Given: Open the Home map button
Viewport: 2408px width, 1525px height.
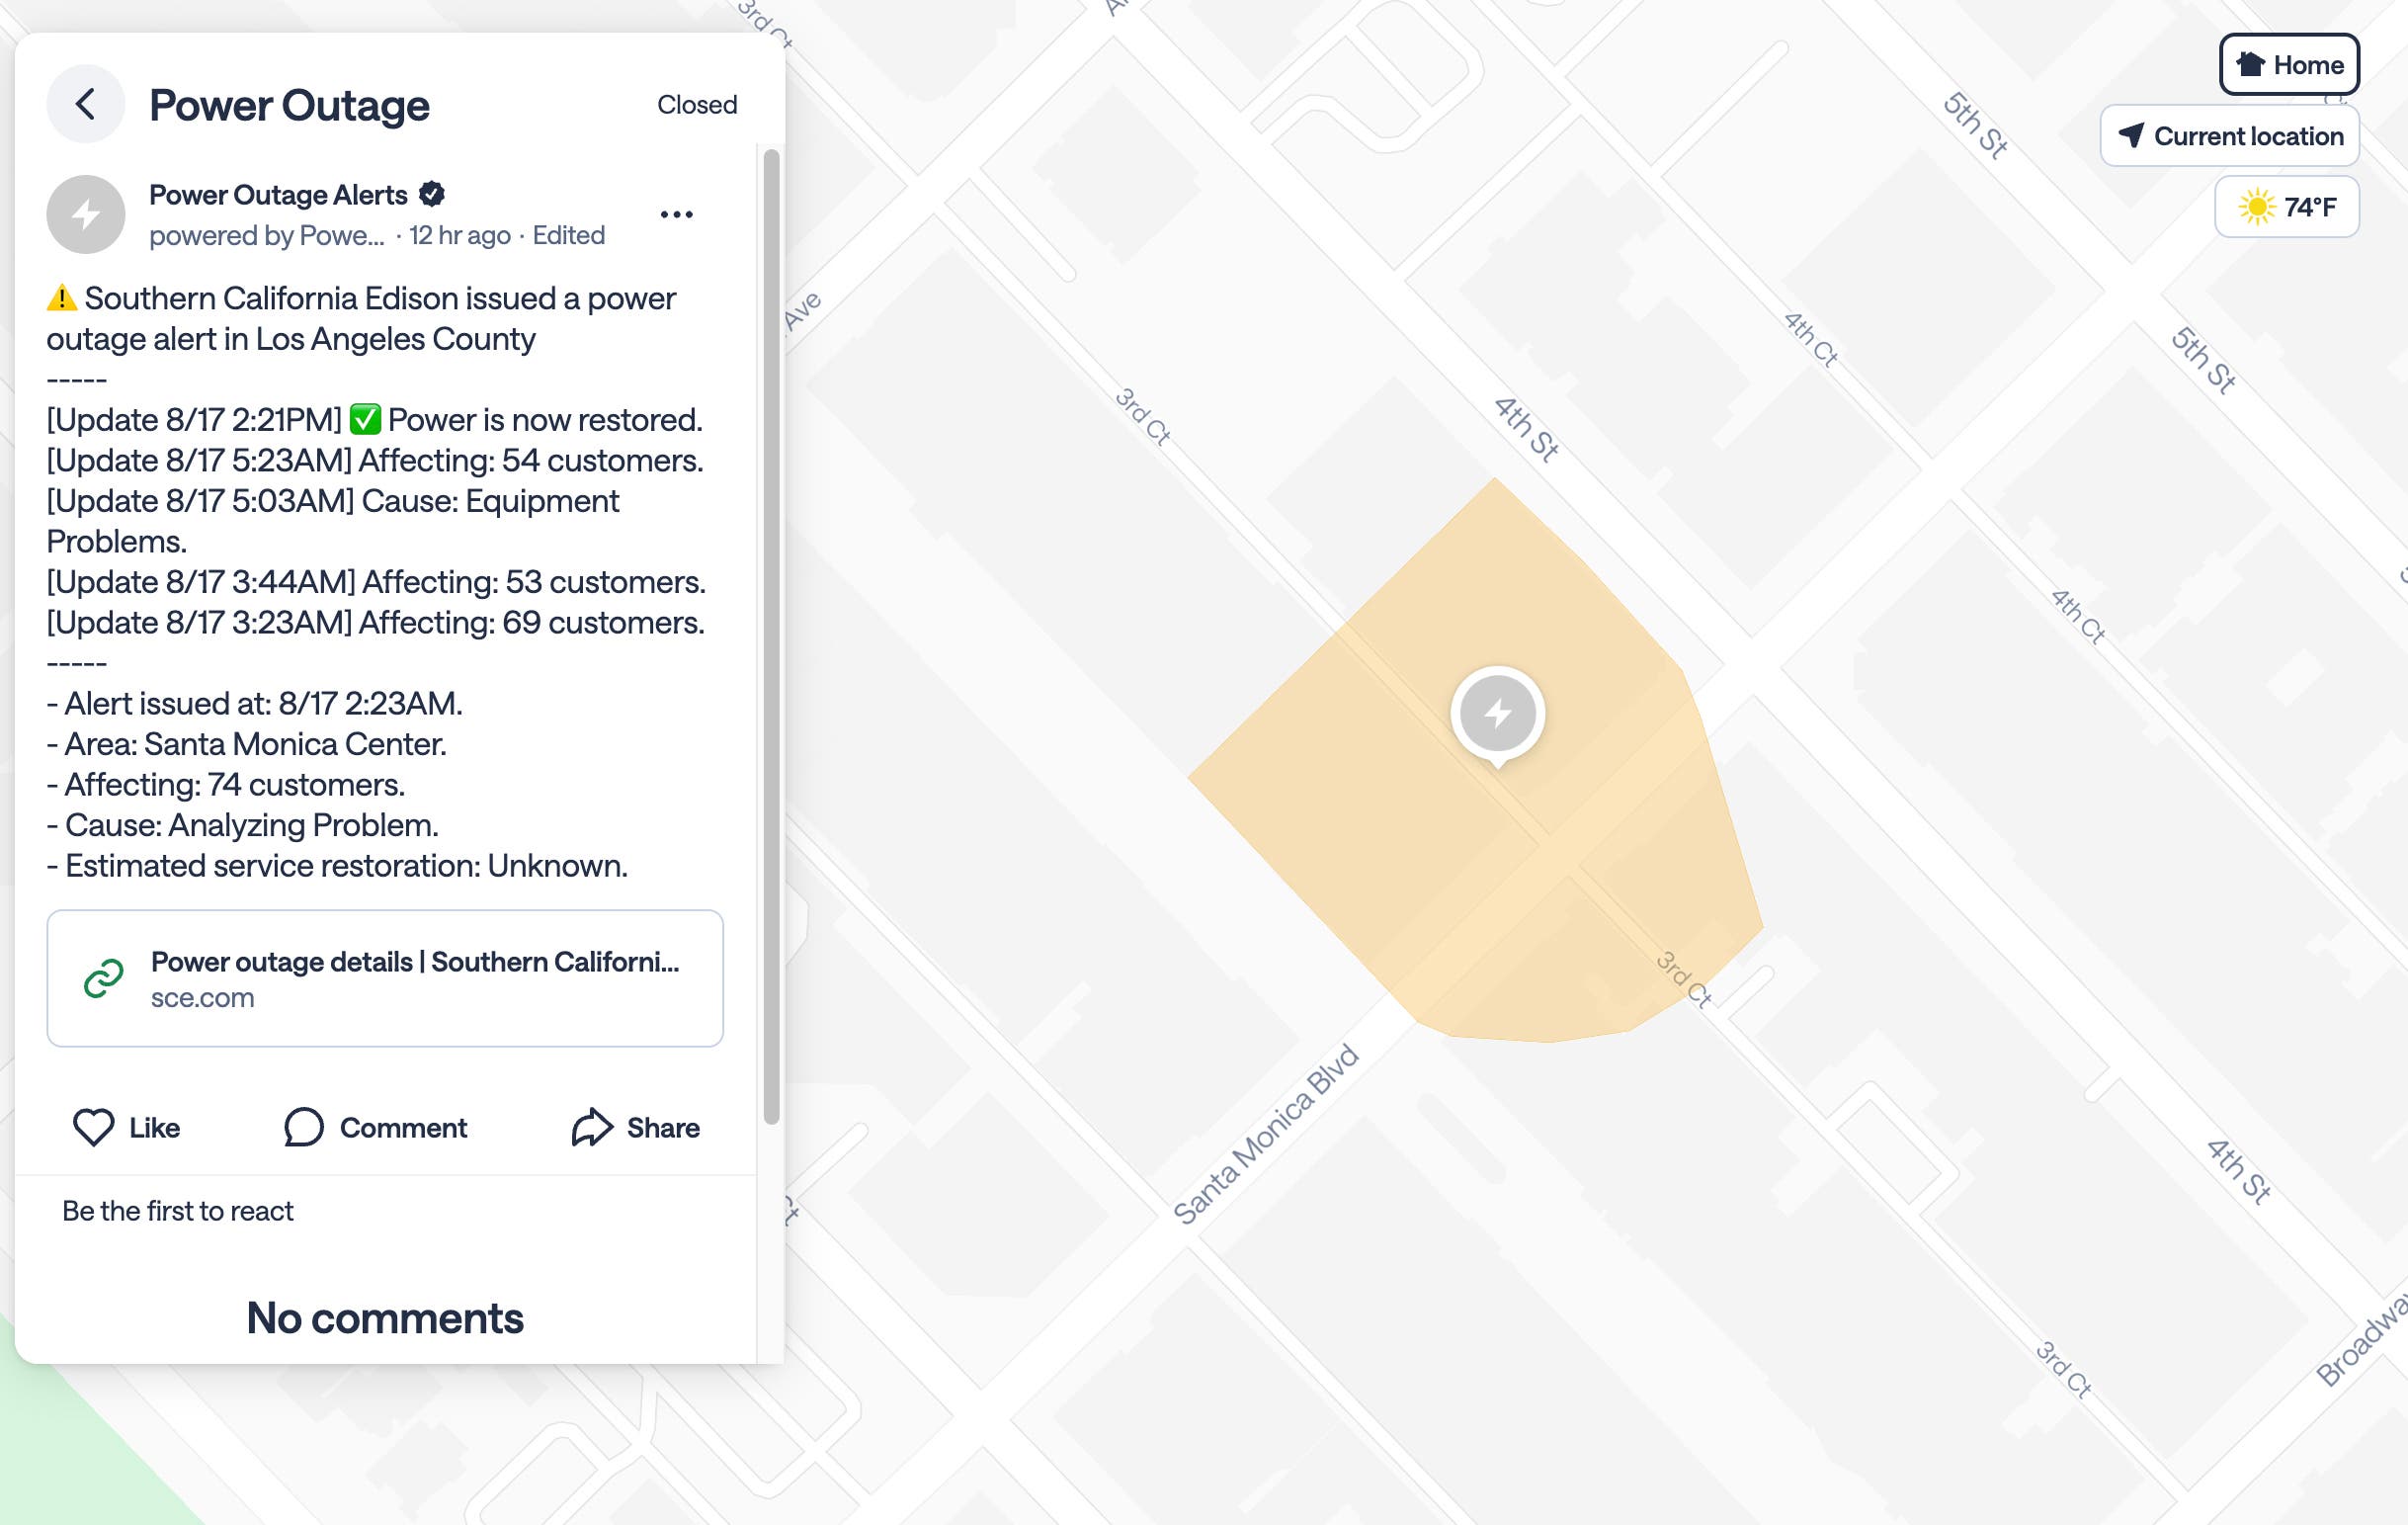Looking at the screenshot, I should coord(2289,65).
